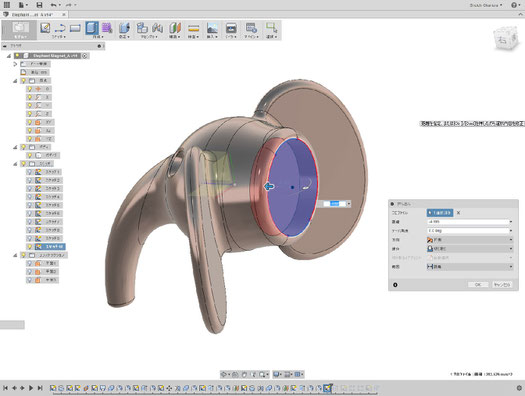Click the 1 selected profile button
The width and height of the screenshot is (525, 396).
click(x=440, y=213)
